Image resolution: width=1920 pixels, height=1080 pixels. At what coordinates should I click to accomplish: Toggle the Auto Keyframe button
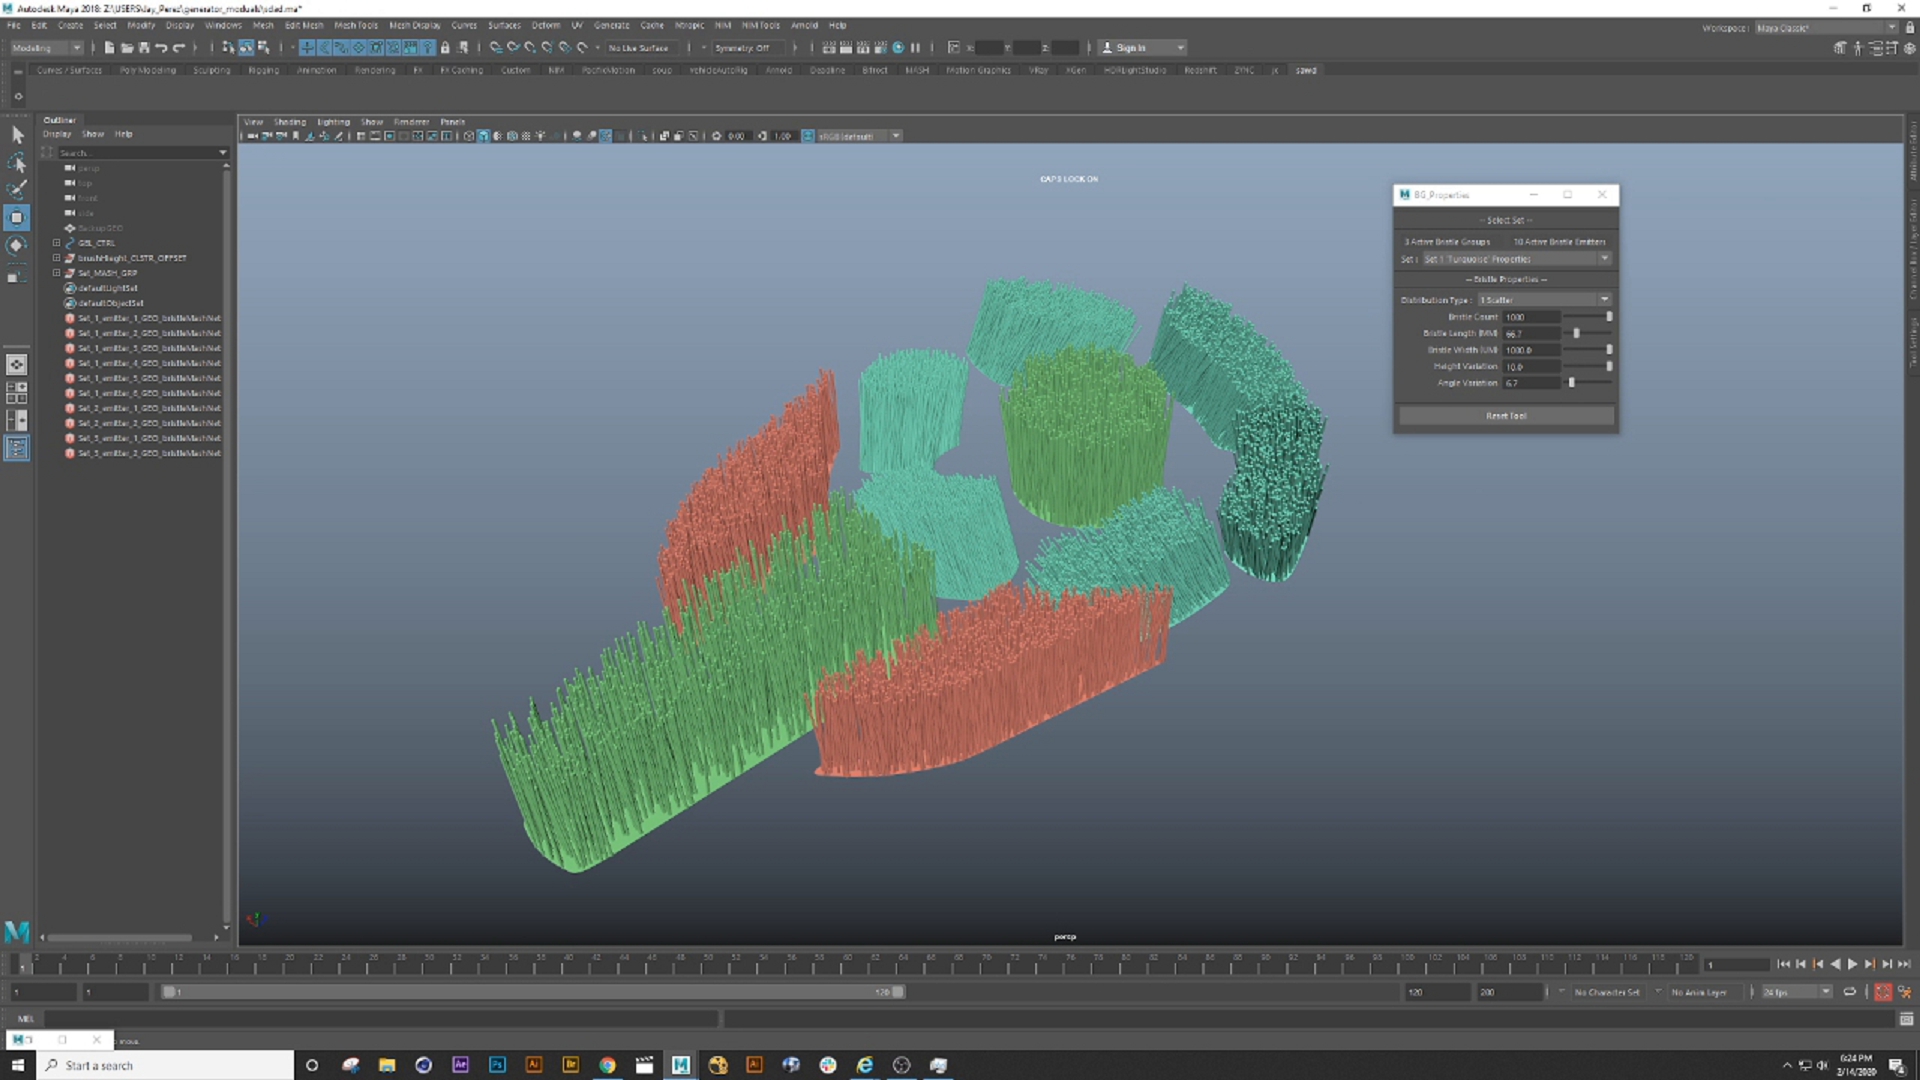[x=1883, y=992]
